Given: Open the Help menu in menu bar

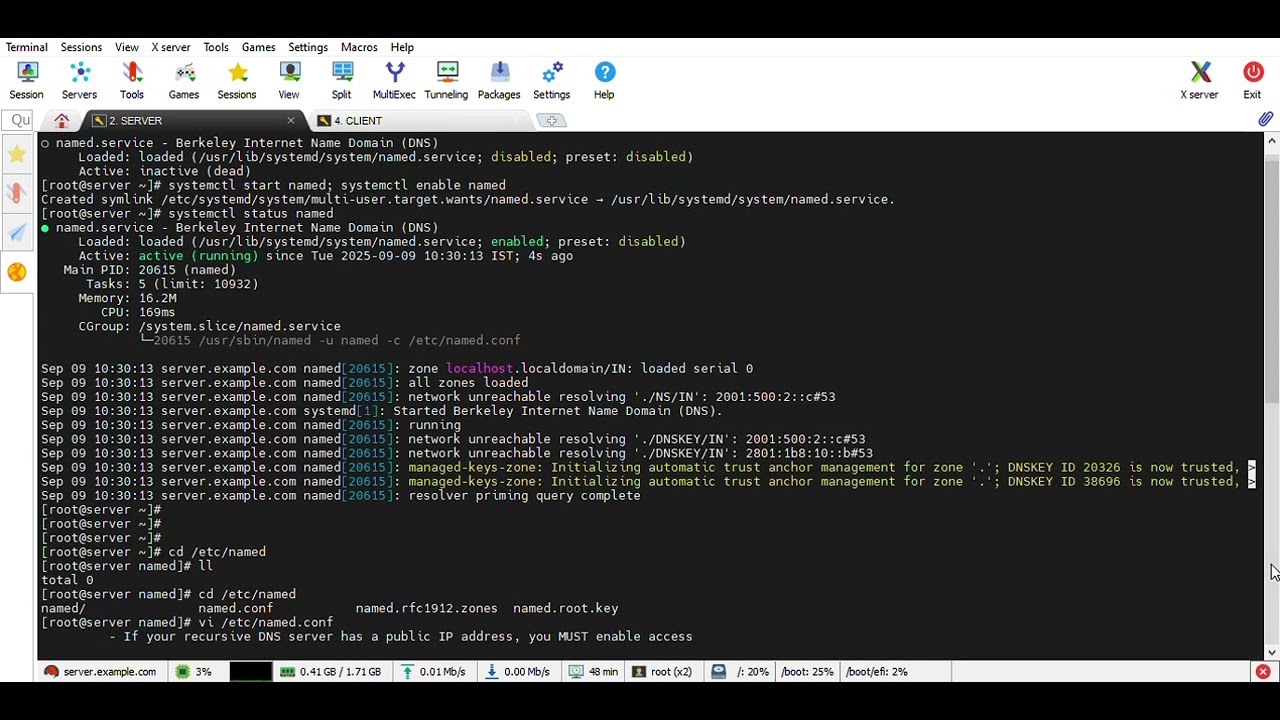Looking at the screenshot, I should [x=402, y=47].
